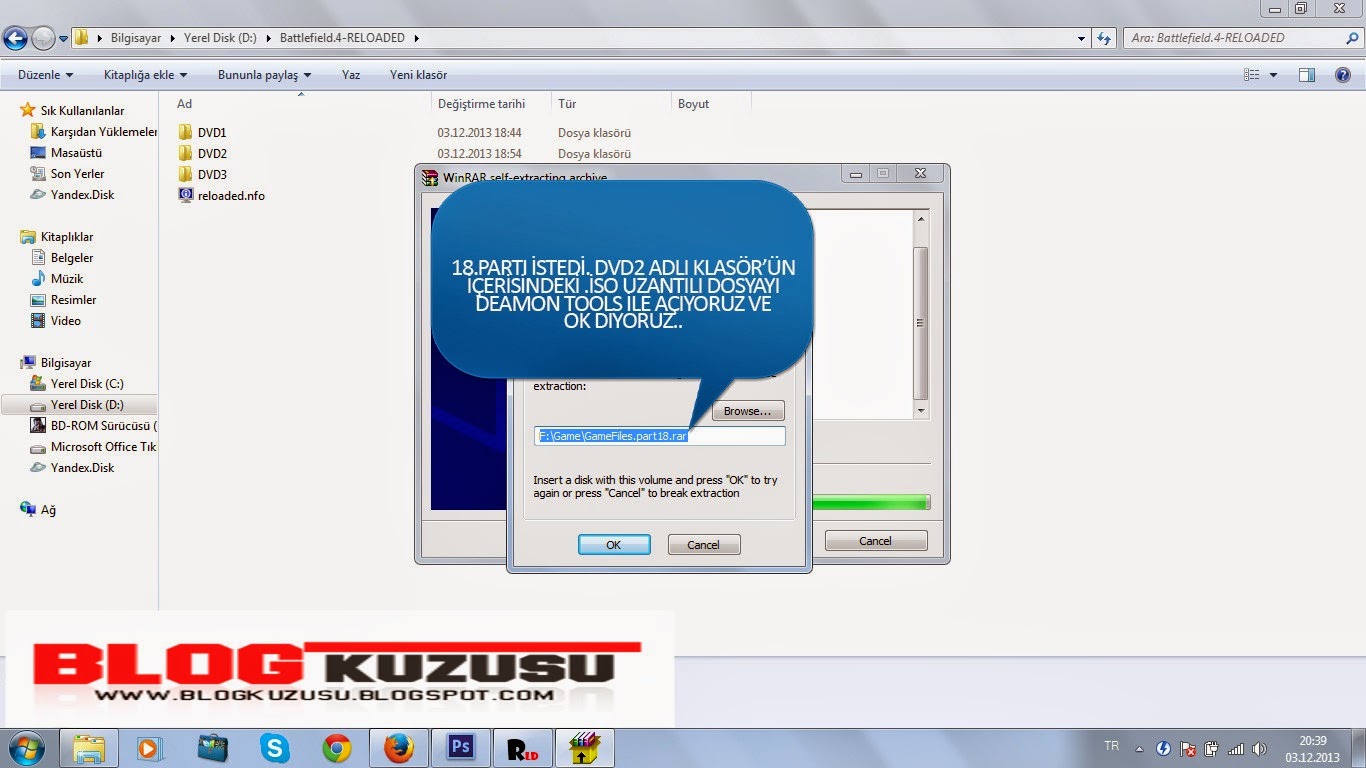Click Browse... in the WinRAR volume dialog
This screenshot has height=768, width=1366.
tap(748, 411)
